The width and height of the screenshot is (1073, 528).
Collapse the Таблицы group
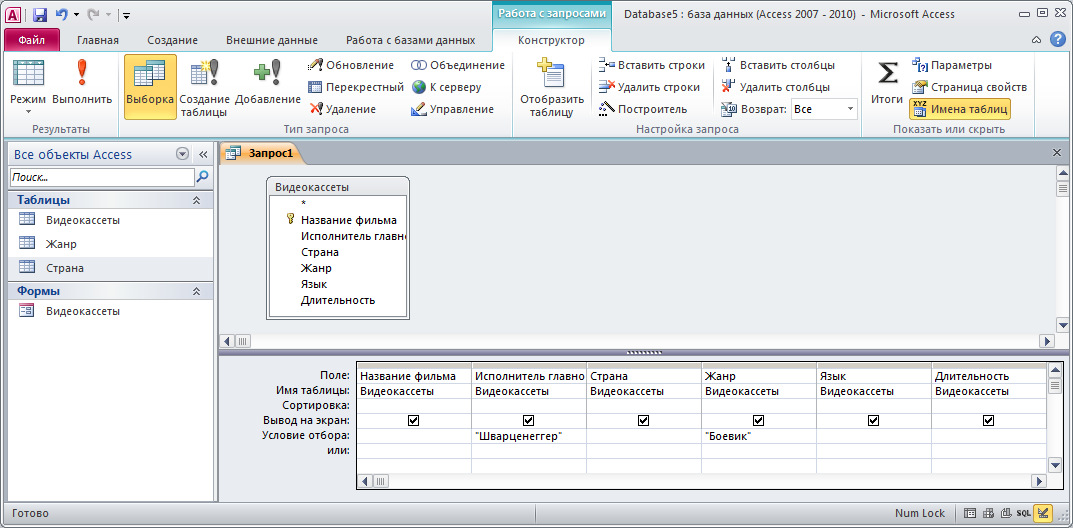tap(196, 200)
